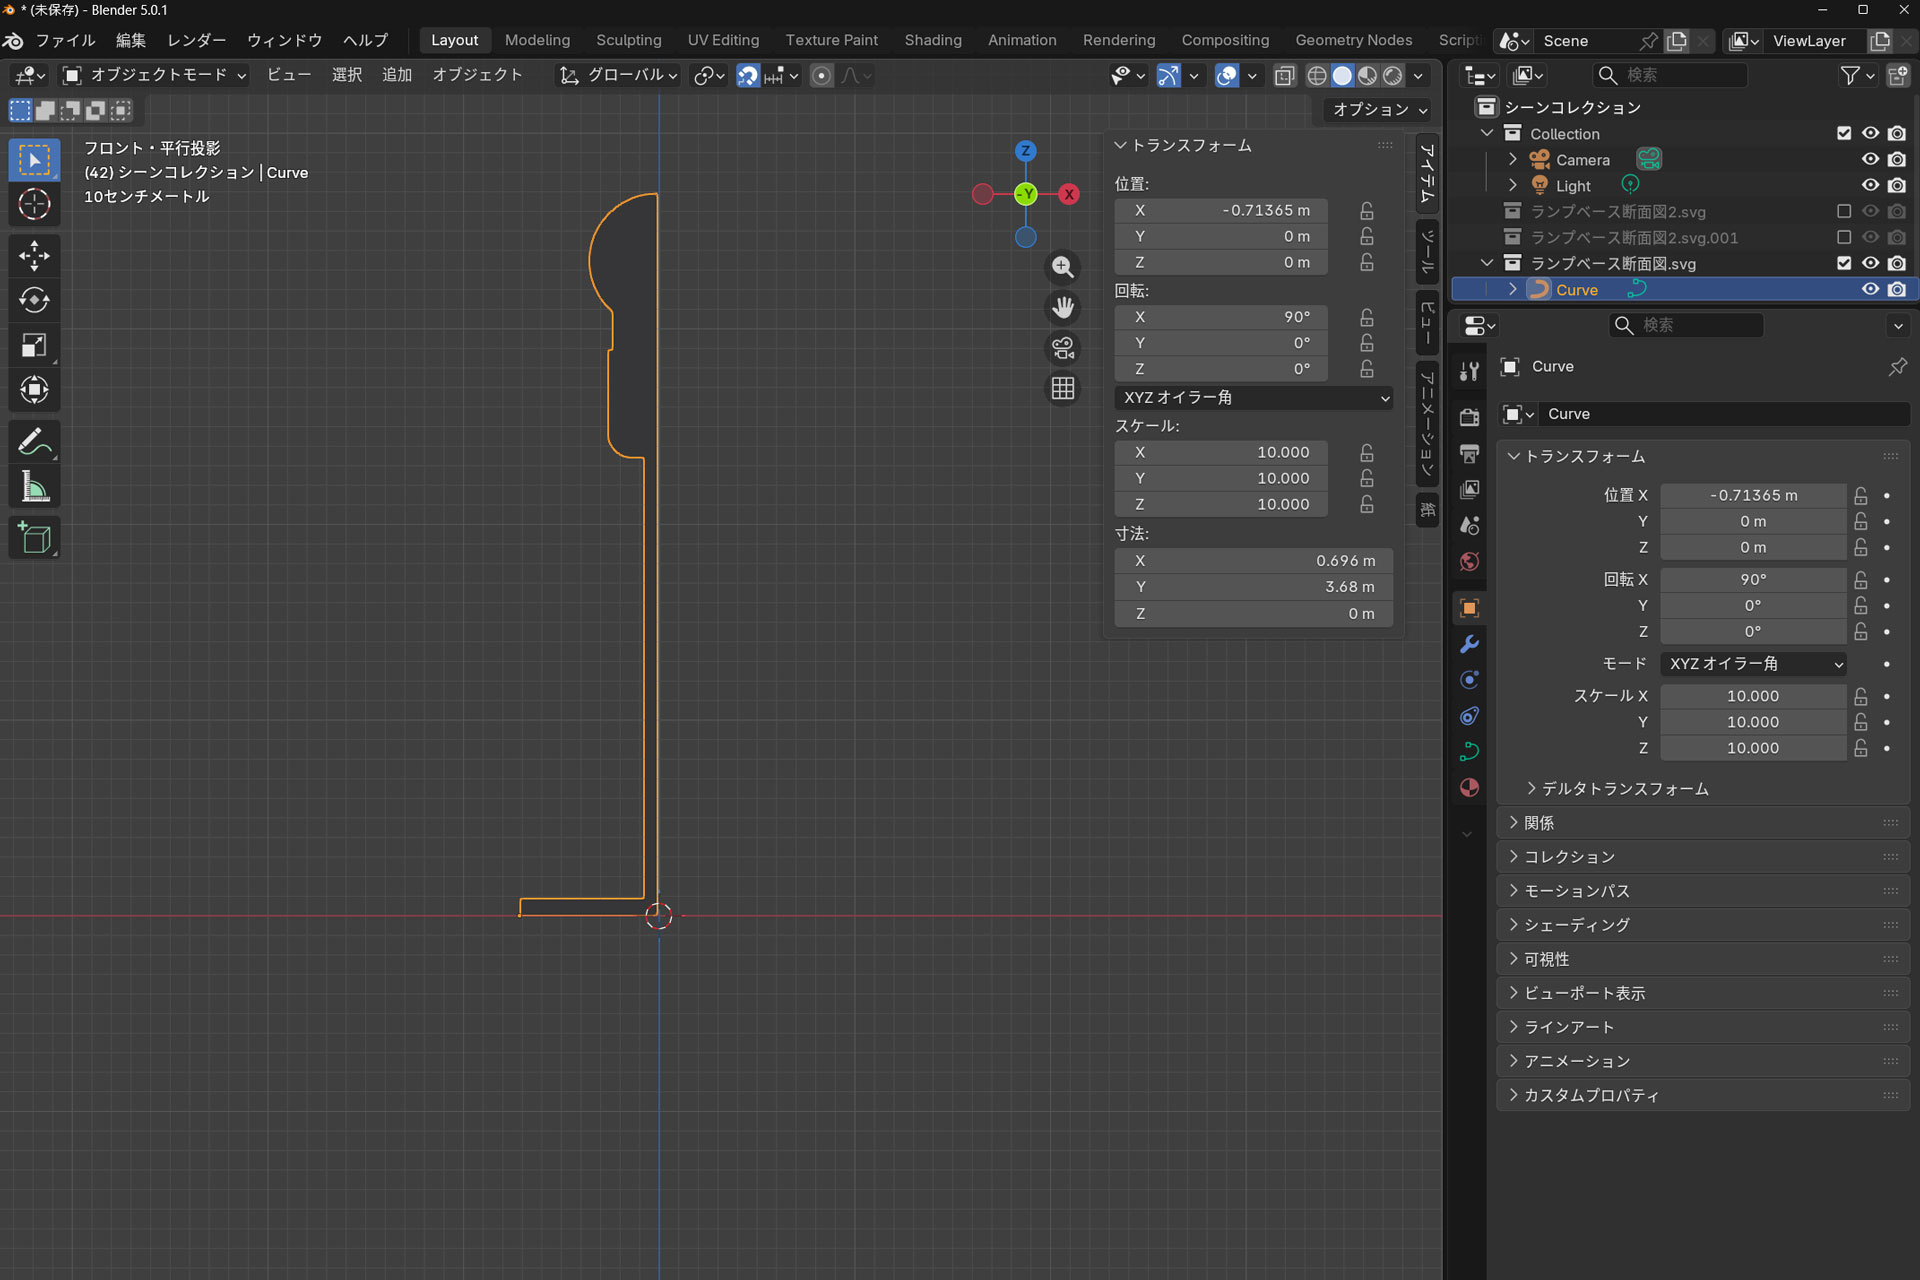This screenshot has width=1920, height=1280.
Task: Lock the X location in the transform panel
Action: (1366, 211)
